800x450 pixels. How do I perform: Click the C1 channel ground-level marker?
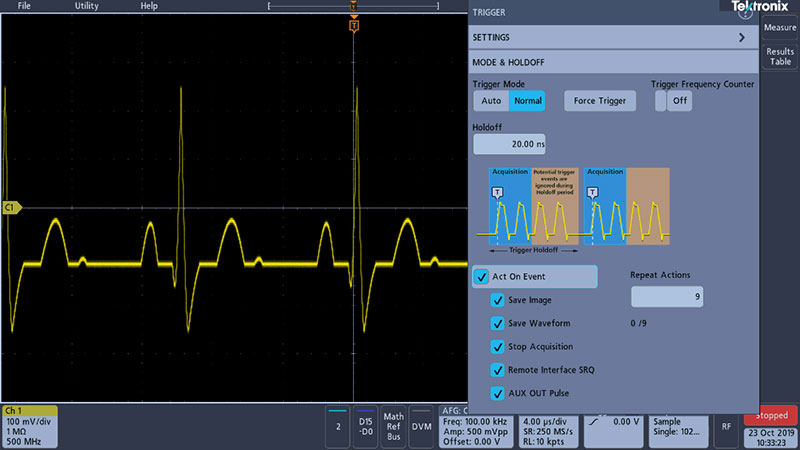click(x=11, y=207)
